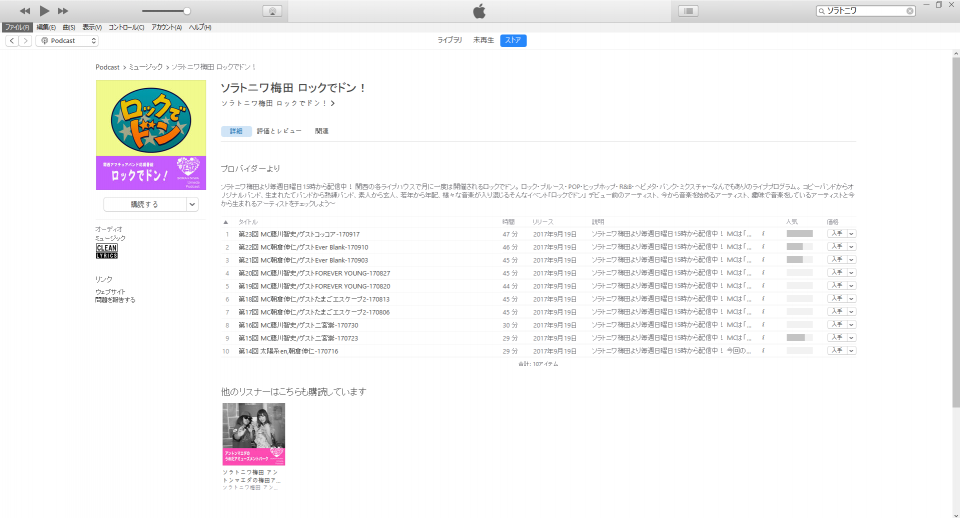960x518 pixels.
Task: Click the info icon on the 第16回 row
Action: (x=763, y=325)
